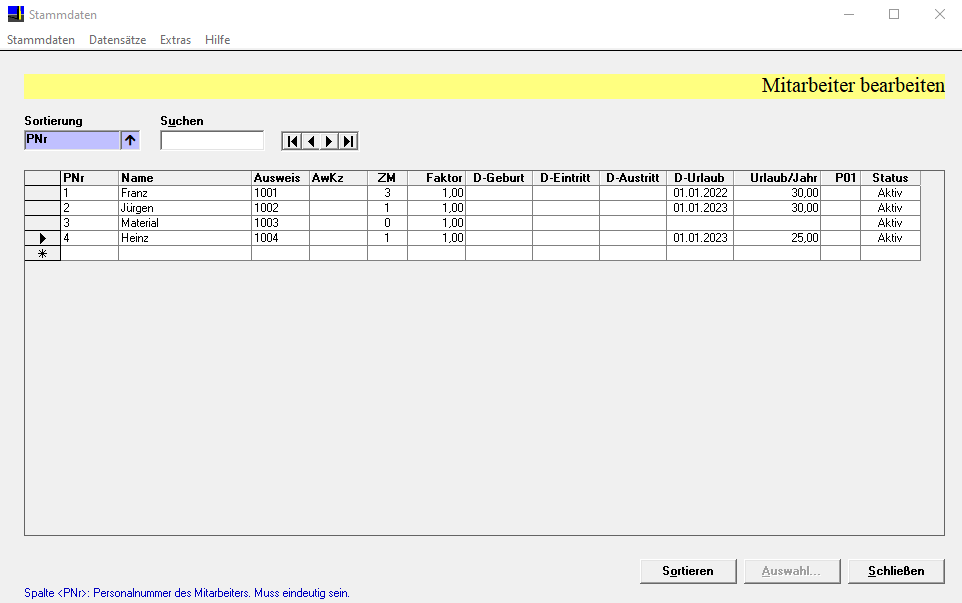Select D-Urlaub cell 01.01.2022
Screen dimensions: 962x603
point(699,193)
